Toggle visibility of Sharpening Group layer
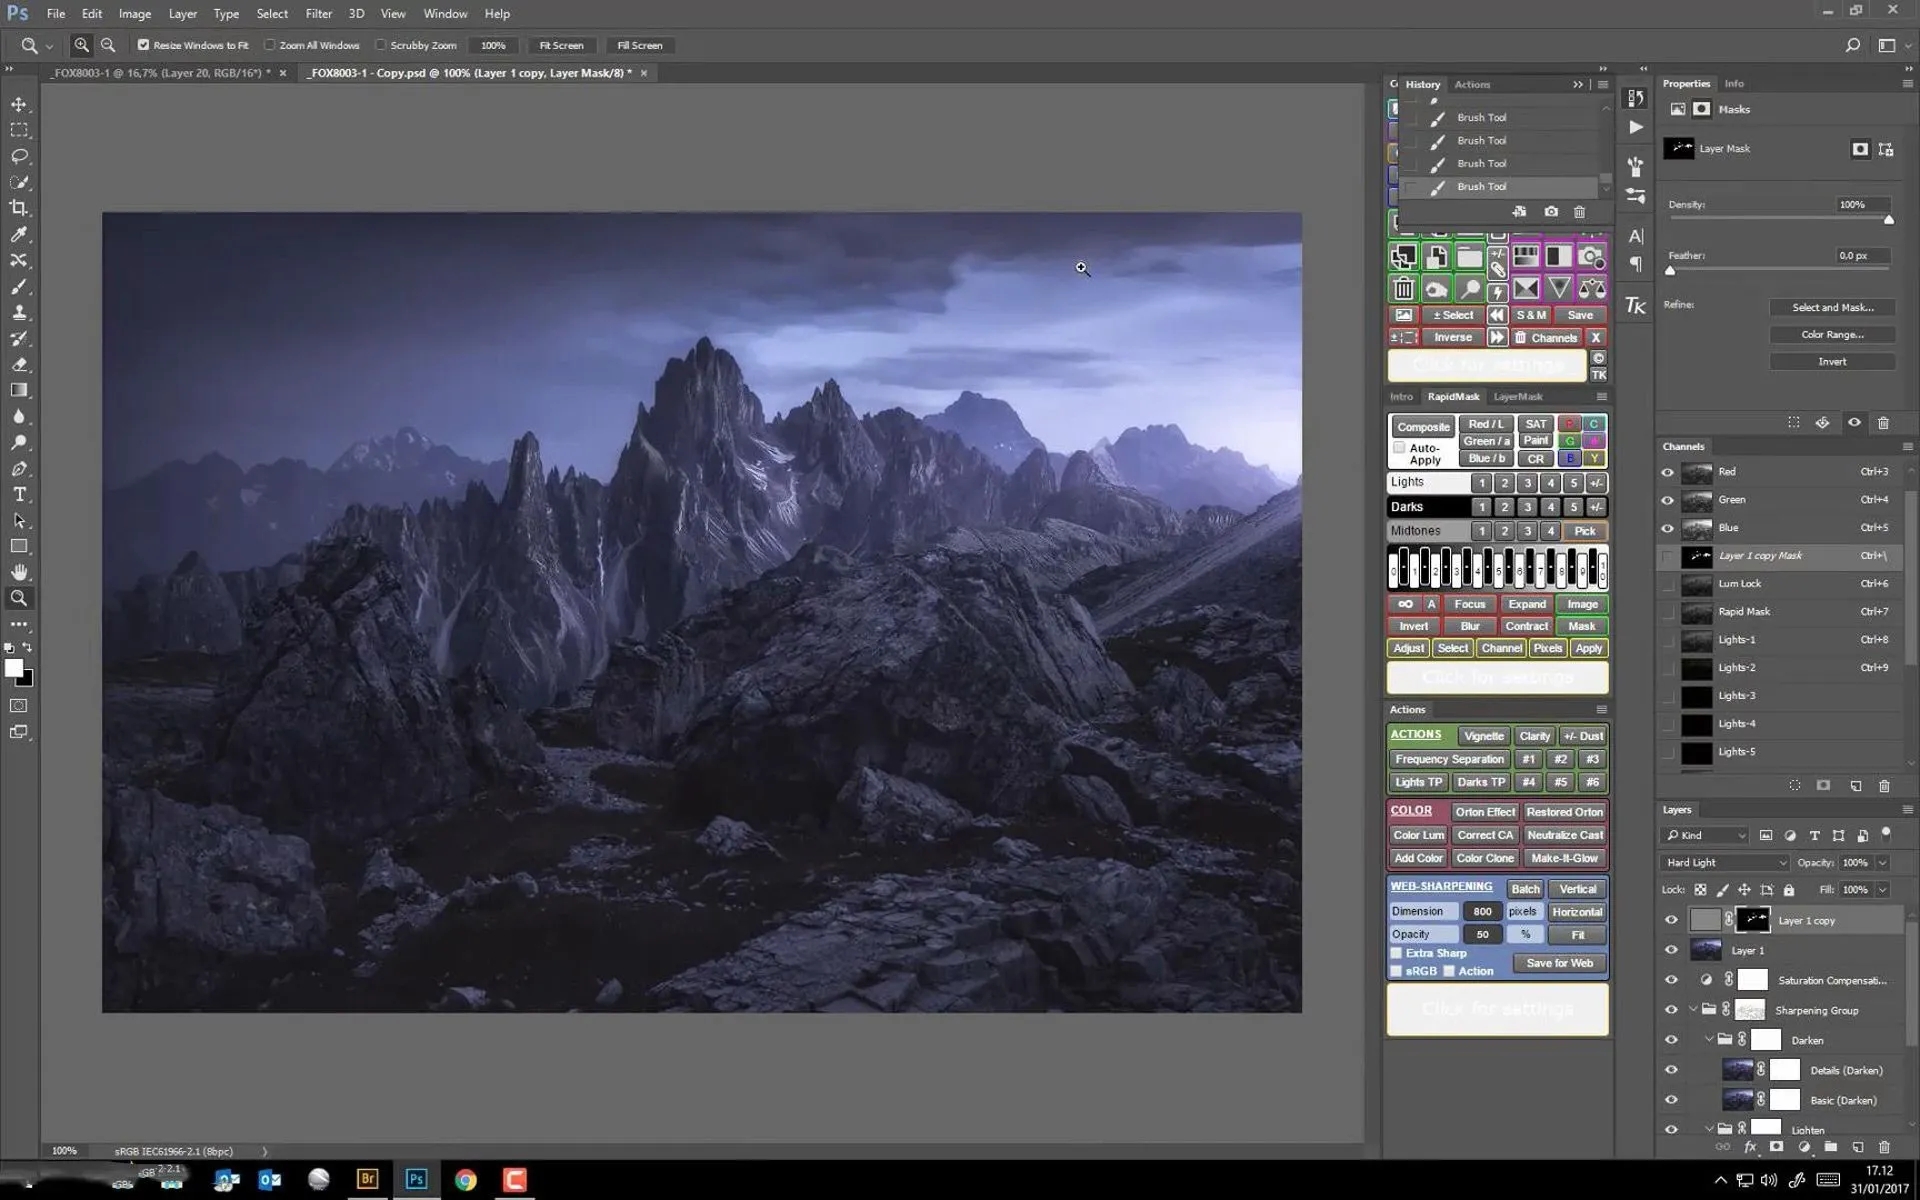 pos(1670,1009)
